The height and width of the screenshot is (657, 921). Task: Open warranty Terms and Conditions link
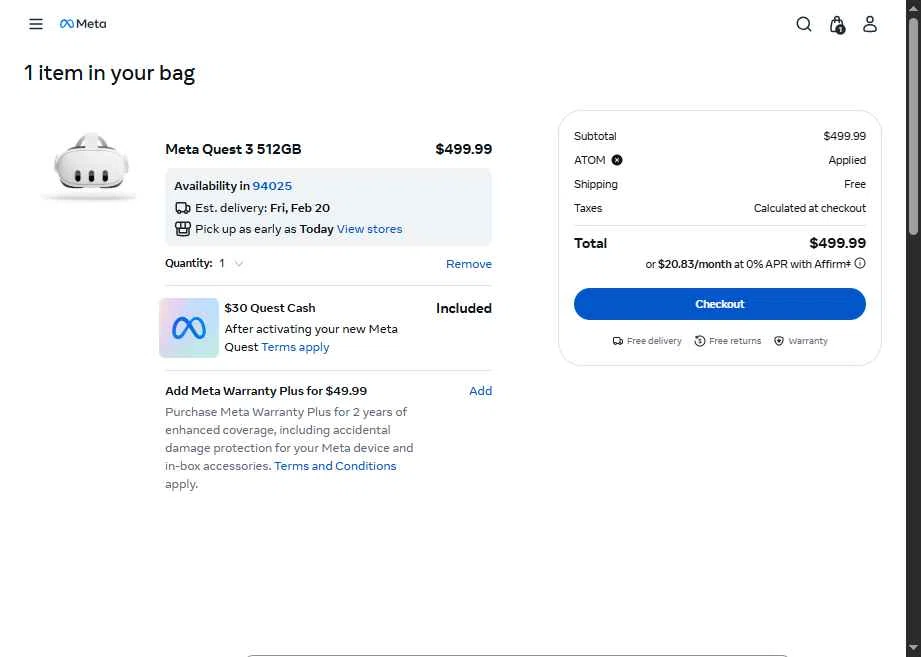(335, 466)
